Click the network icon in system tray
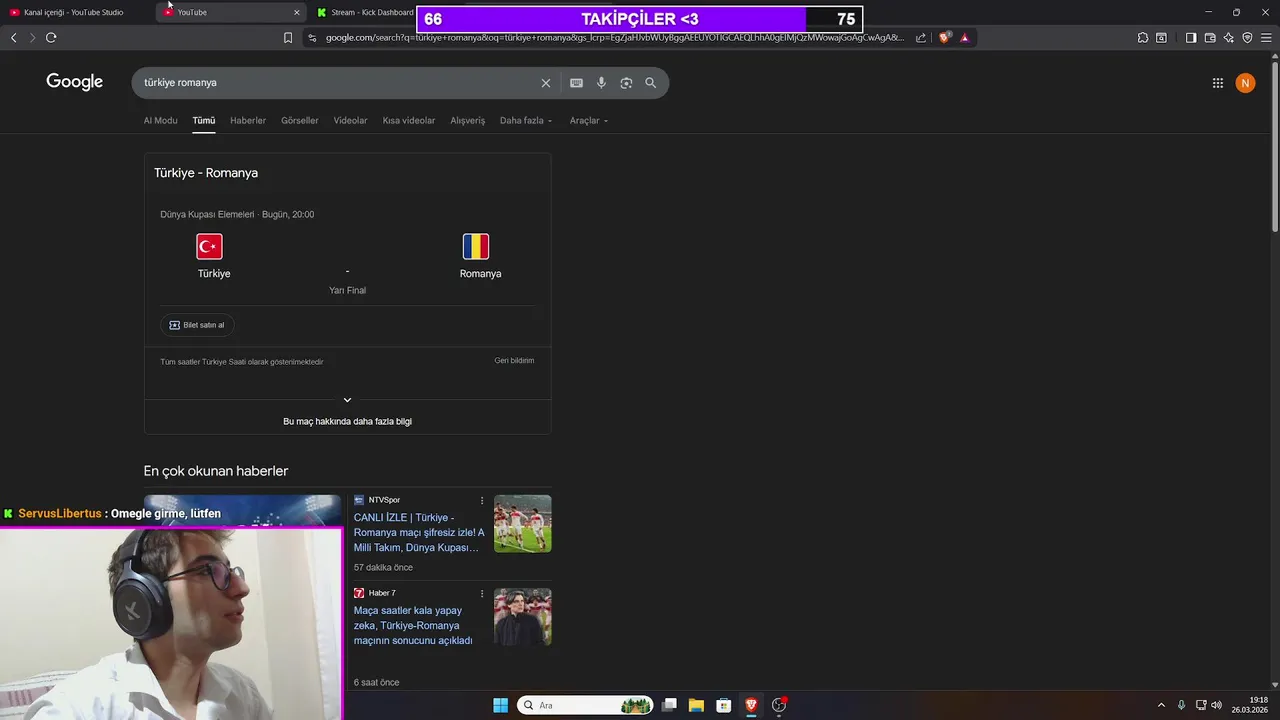The image size is (1280, 720). [x=1201, y=705]
